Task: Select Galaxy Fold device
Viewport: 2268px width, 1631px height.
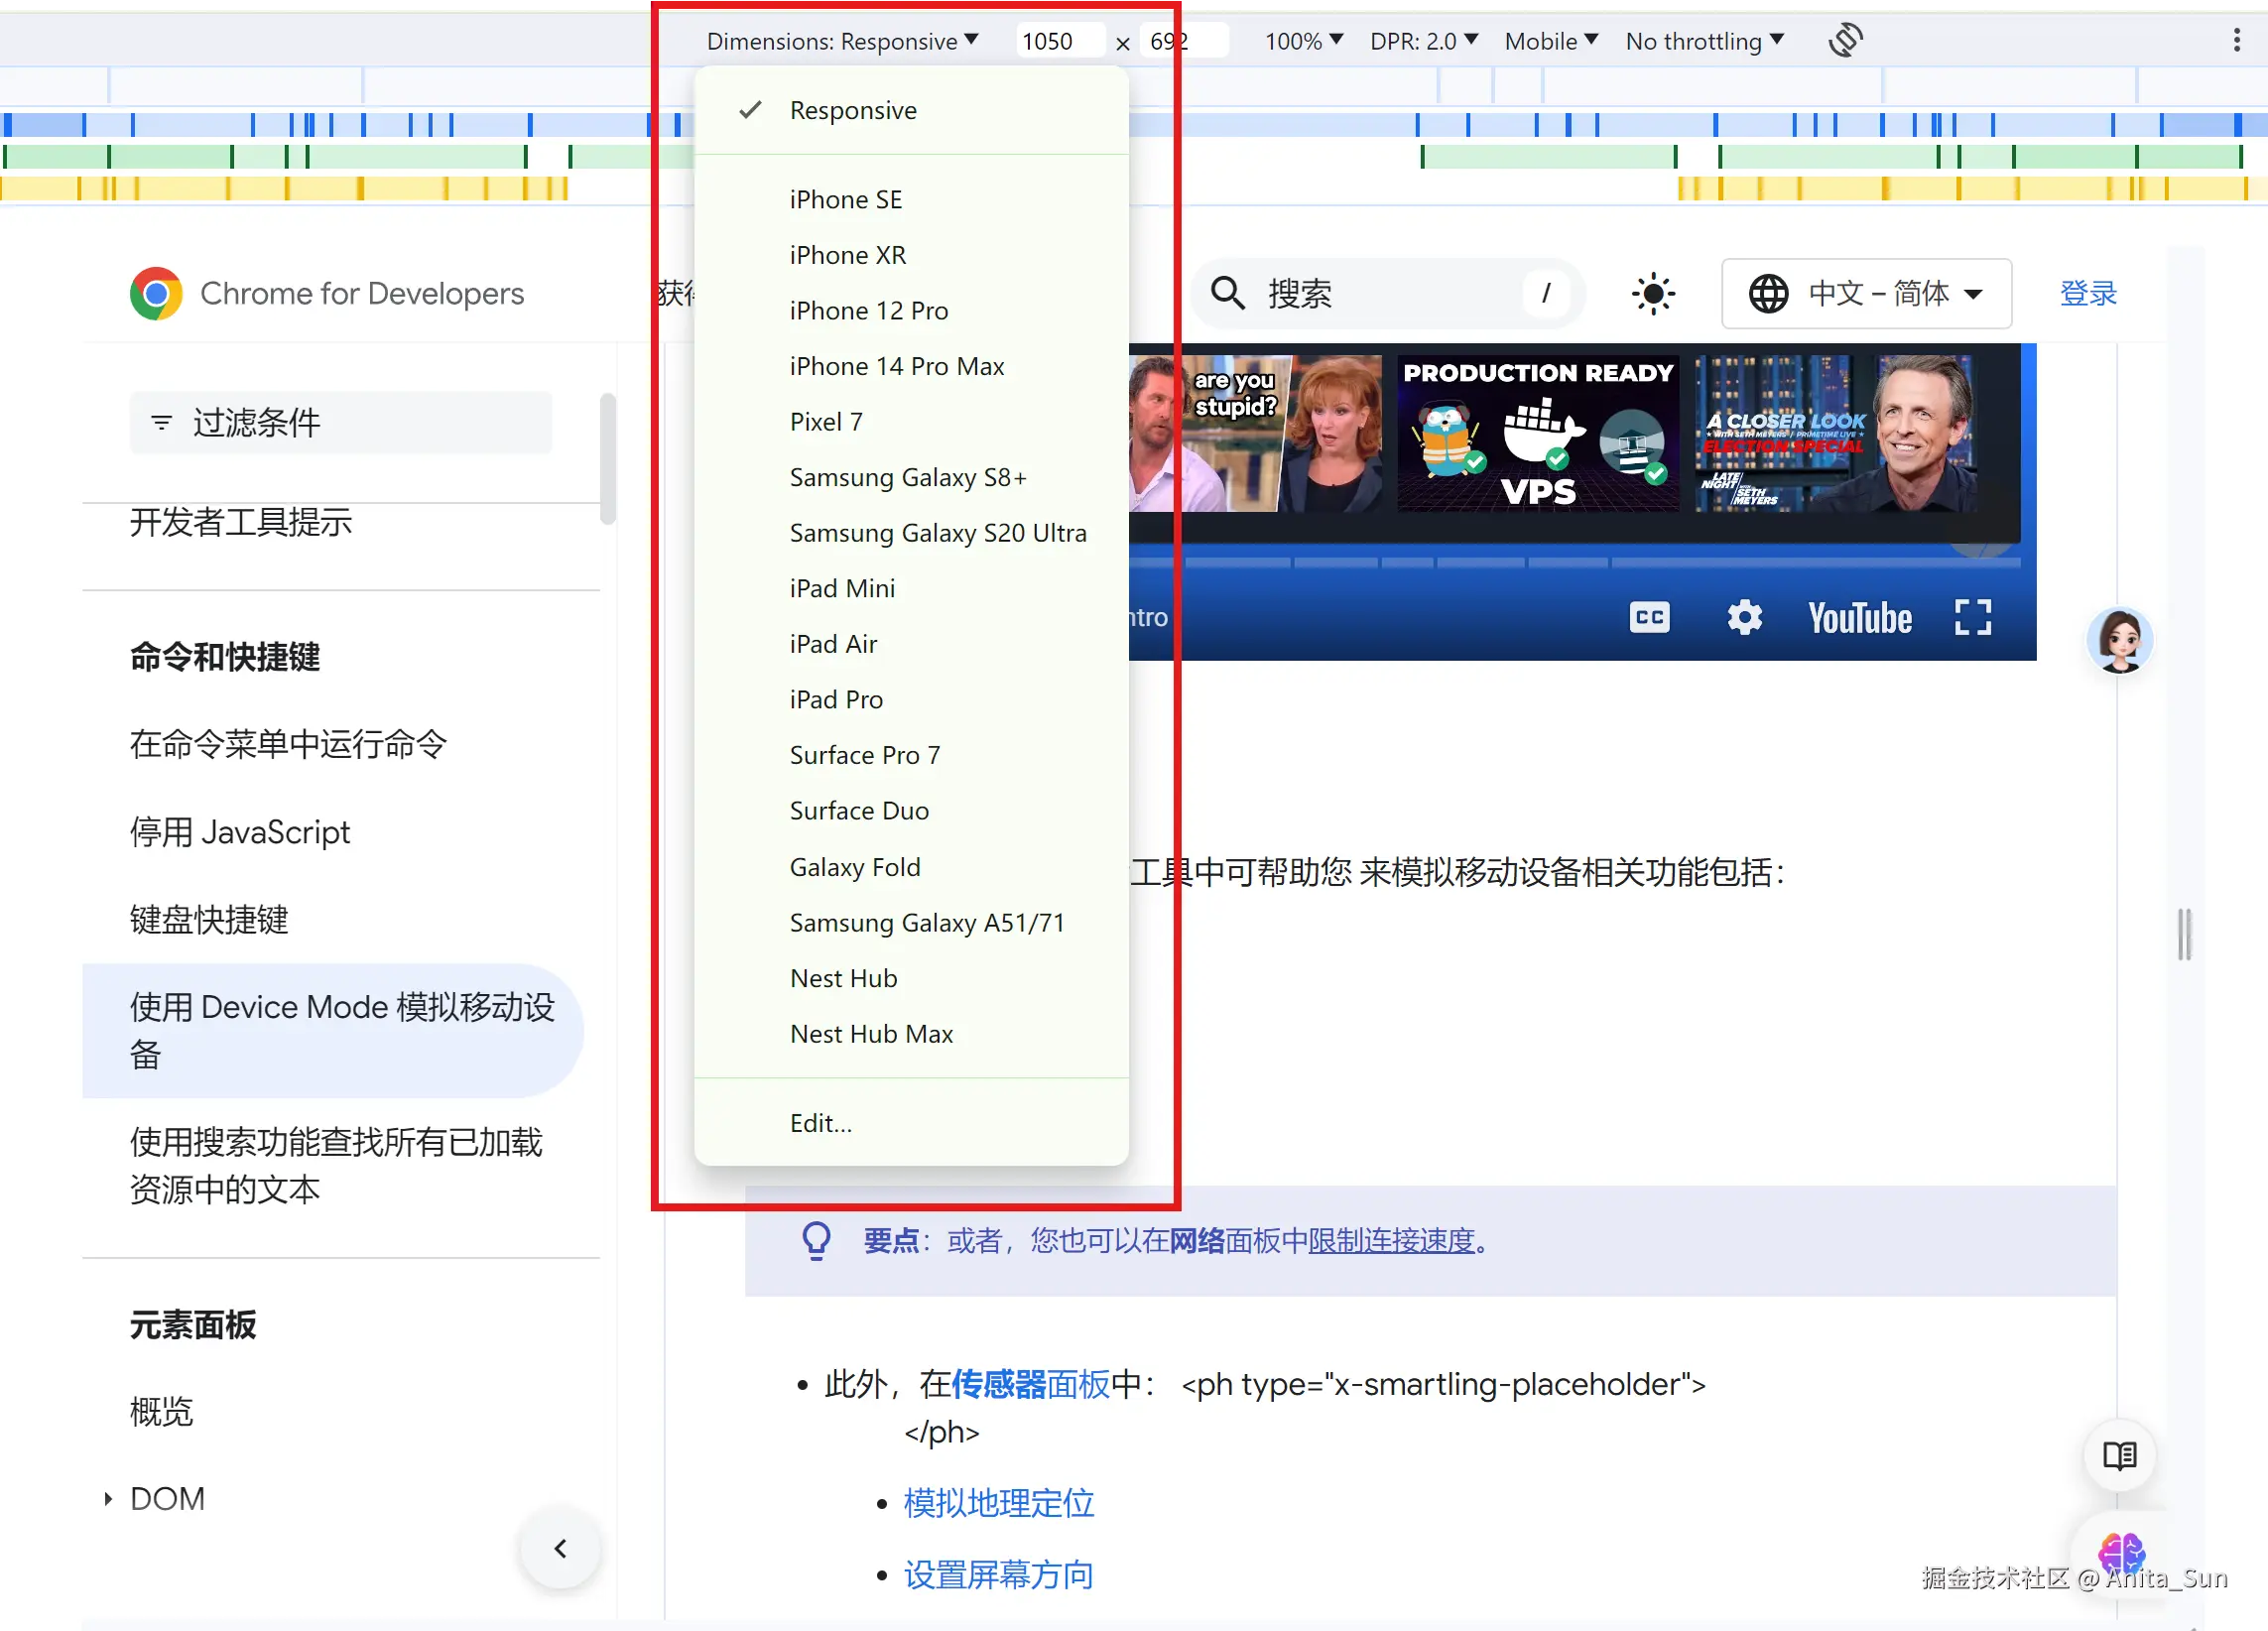Action: (x=911, y=866)
